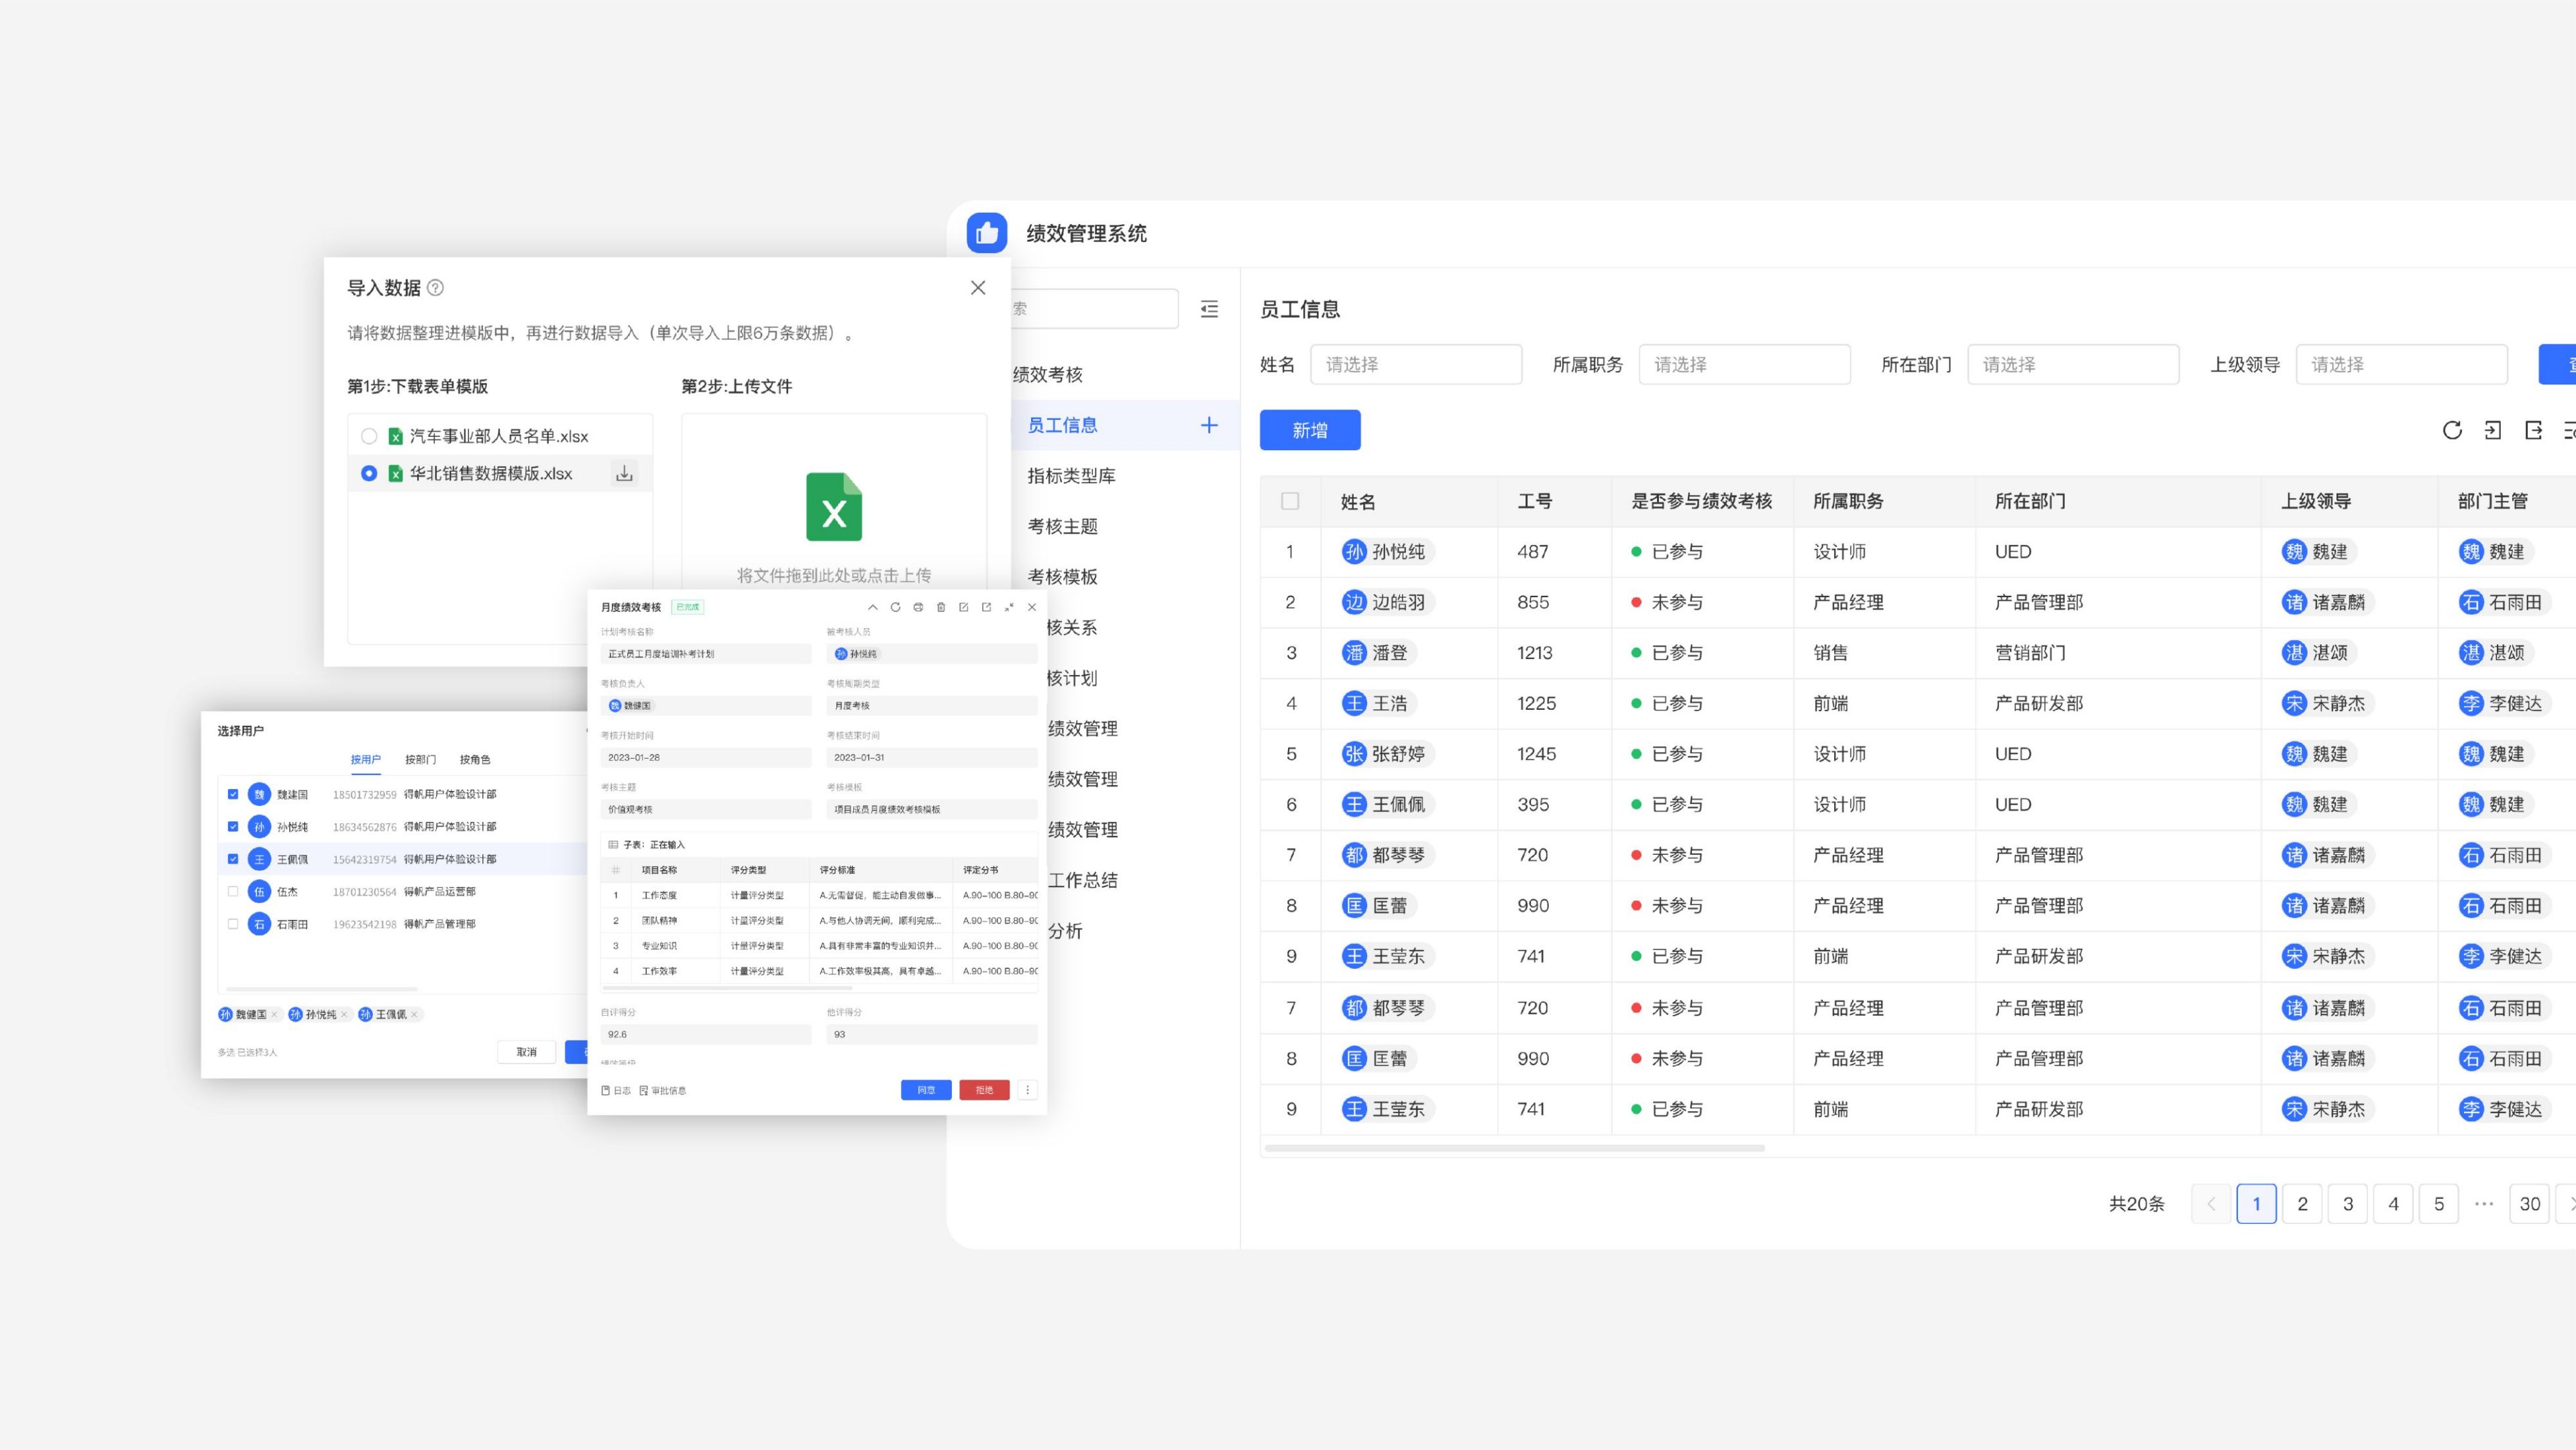This screenshot has width=2576, height=1450.
Task: Click the 考核开始时间 field 2023-01-28
Action: pyautogui.click(x=706, y=758)
